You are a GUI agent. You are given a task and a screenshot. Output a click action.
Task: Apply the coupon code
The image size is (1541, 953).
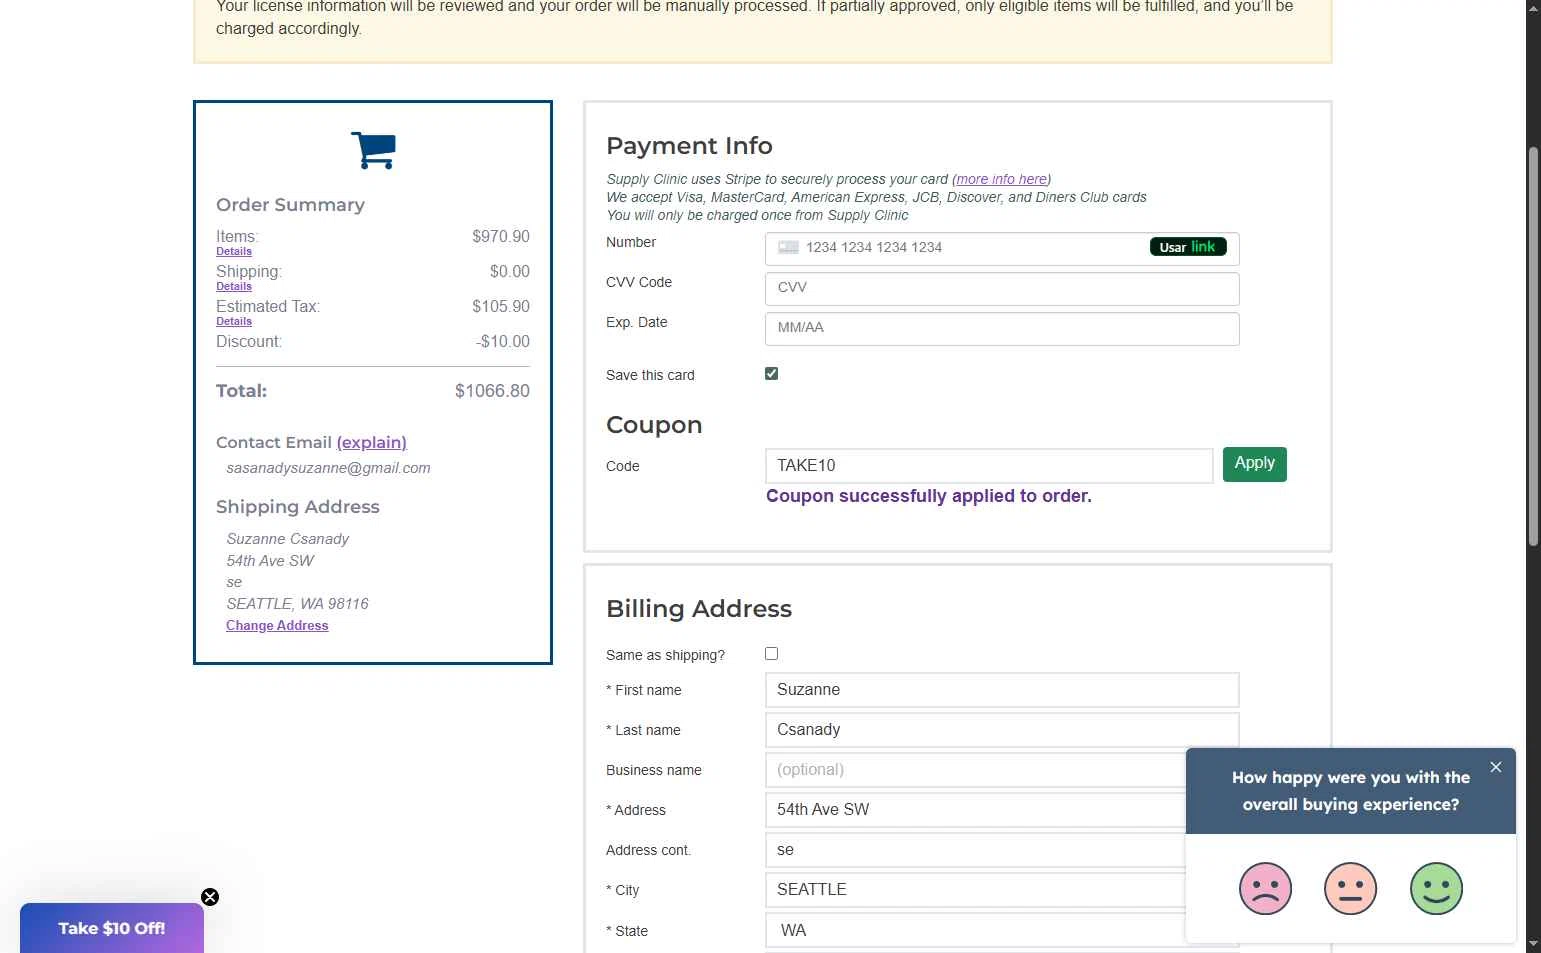[x=1254, y=464]
